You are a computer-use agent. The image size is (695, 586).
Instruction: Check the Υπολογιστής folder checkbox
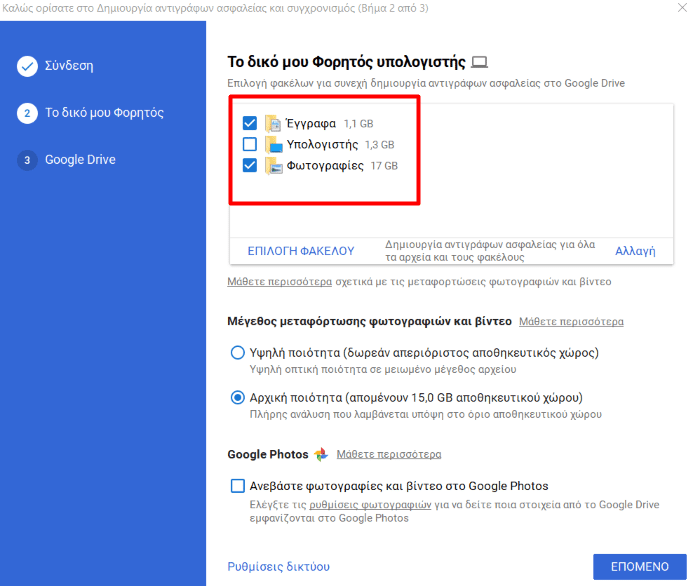point(250,144)
